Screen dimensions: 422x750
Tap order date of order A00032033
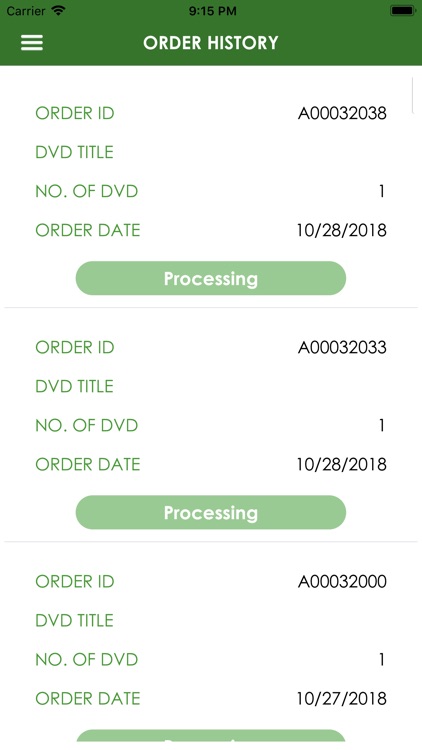[x=342, y=464]
